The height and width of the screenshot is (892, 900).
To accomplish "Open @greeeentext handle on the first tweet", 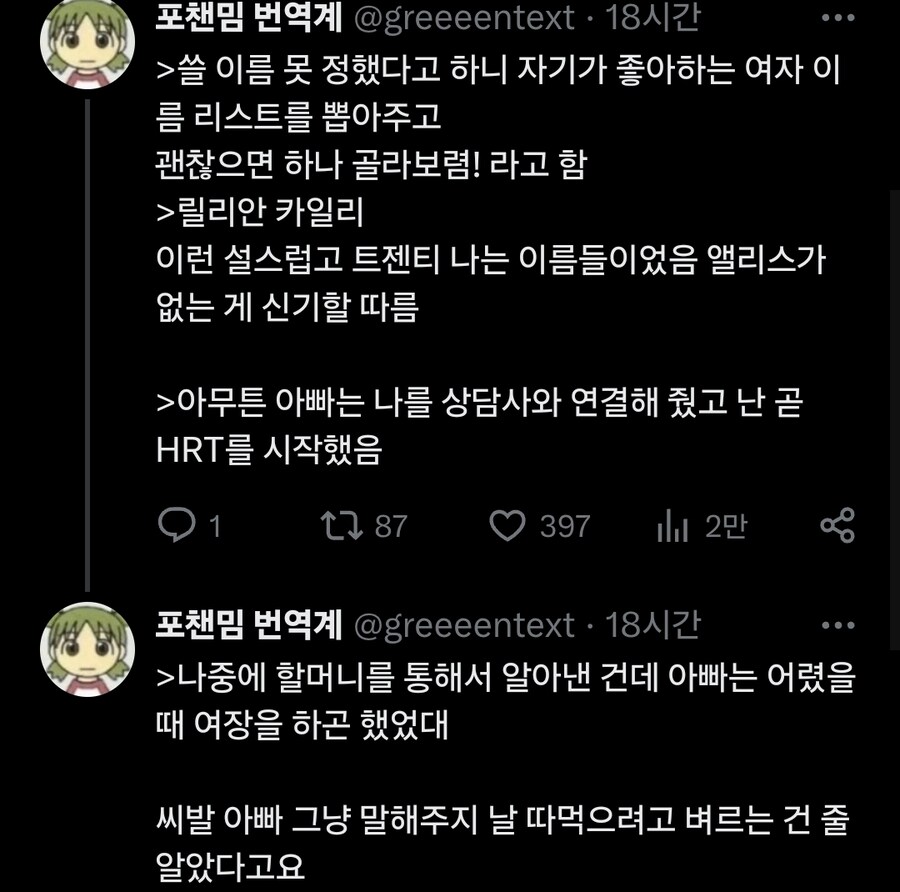I will coord(465,18).
